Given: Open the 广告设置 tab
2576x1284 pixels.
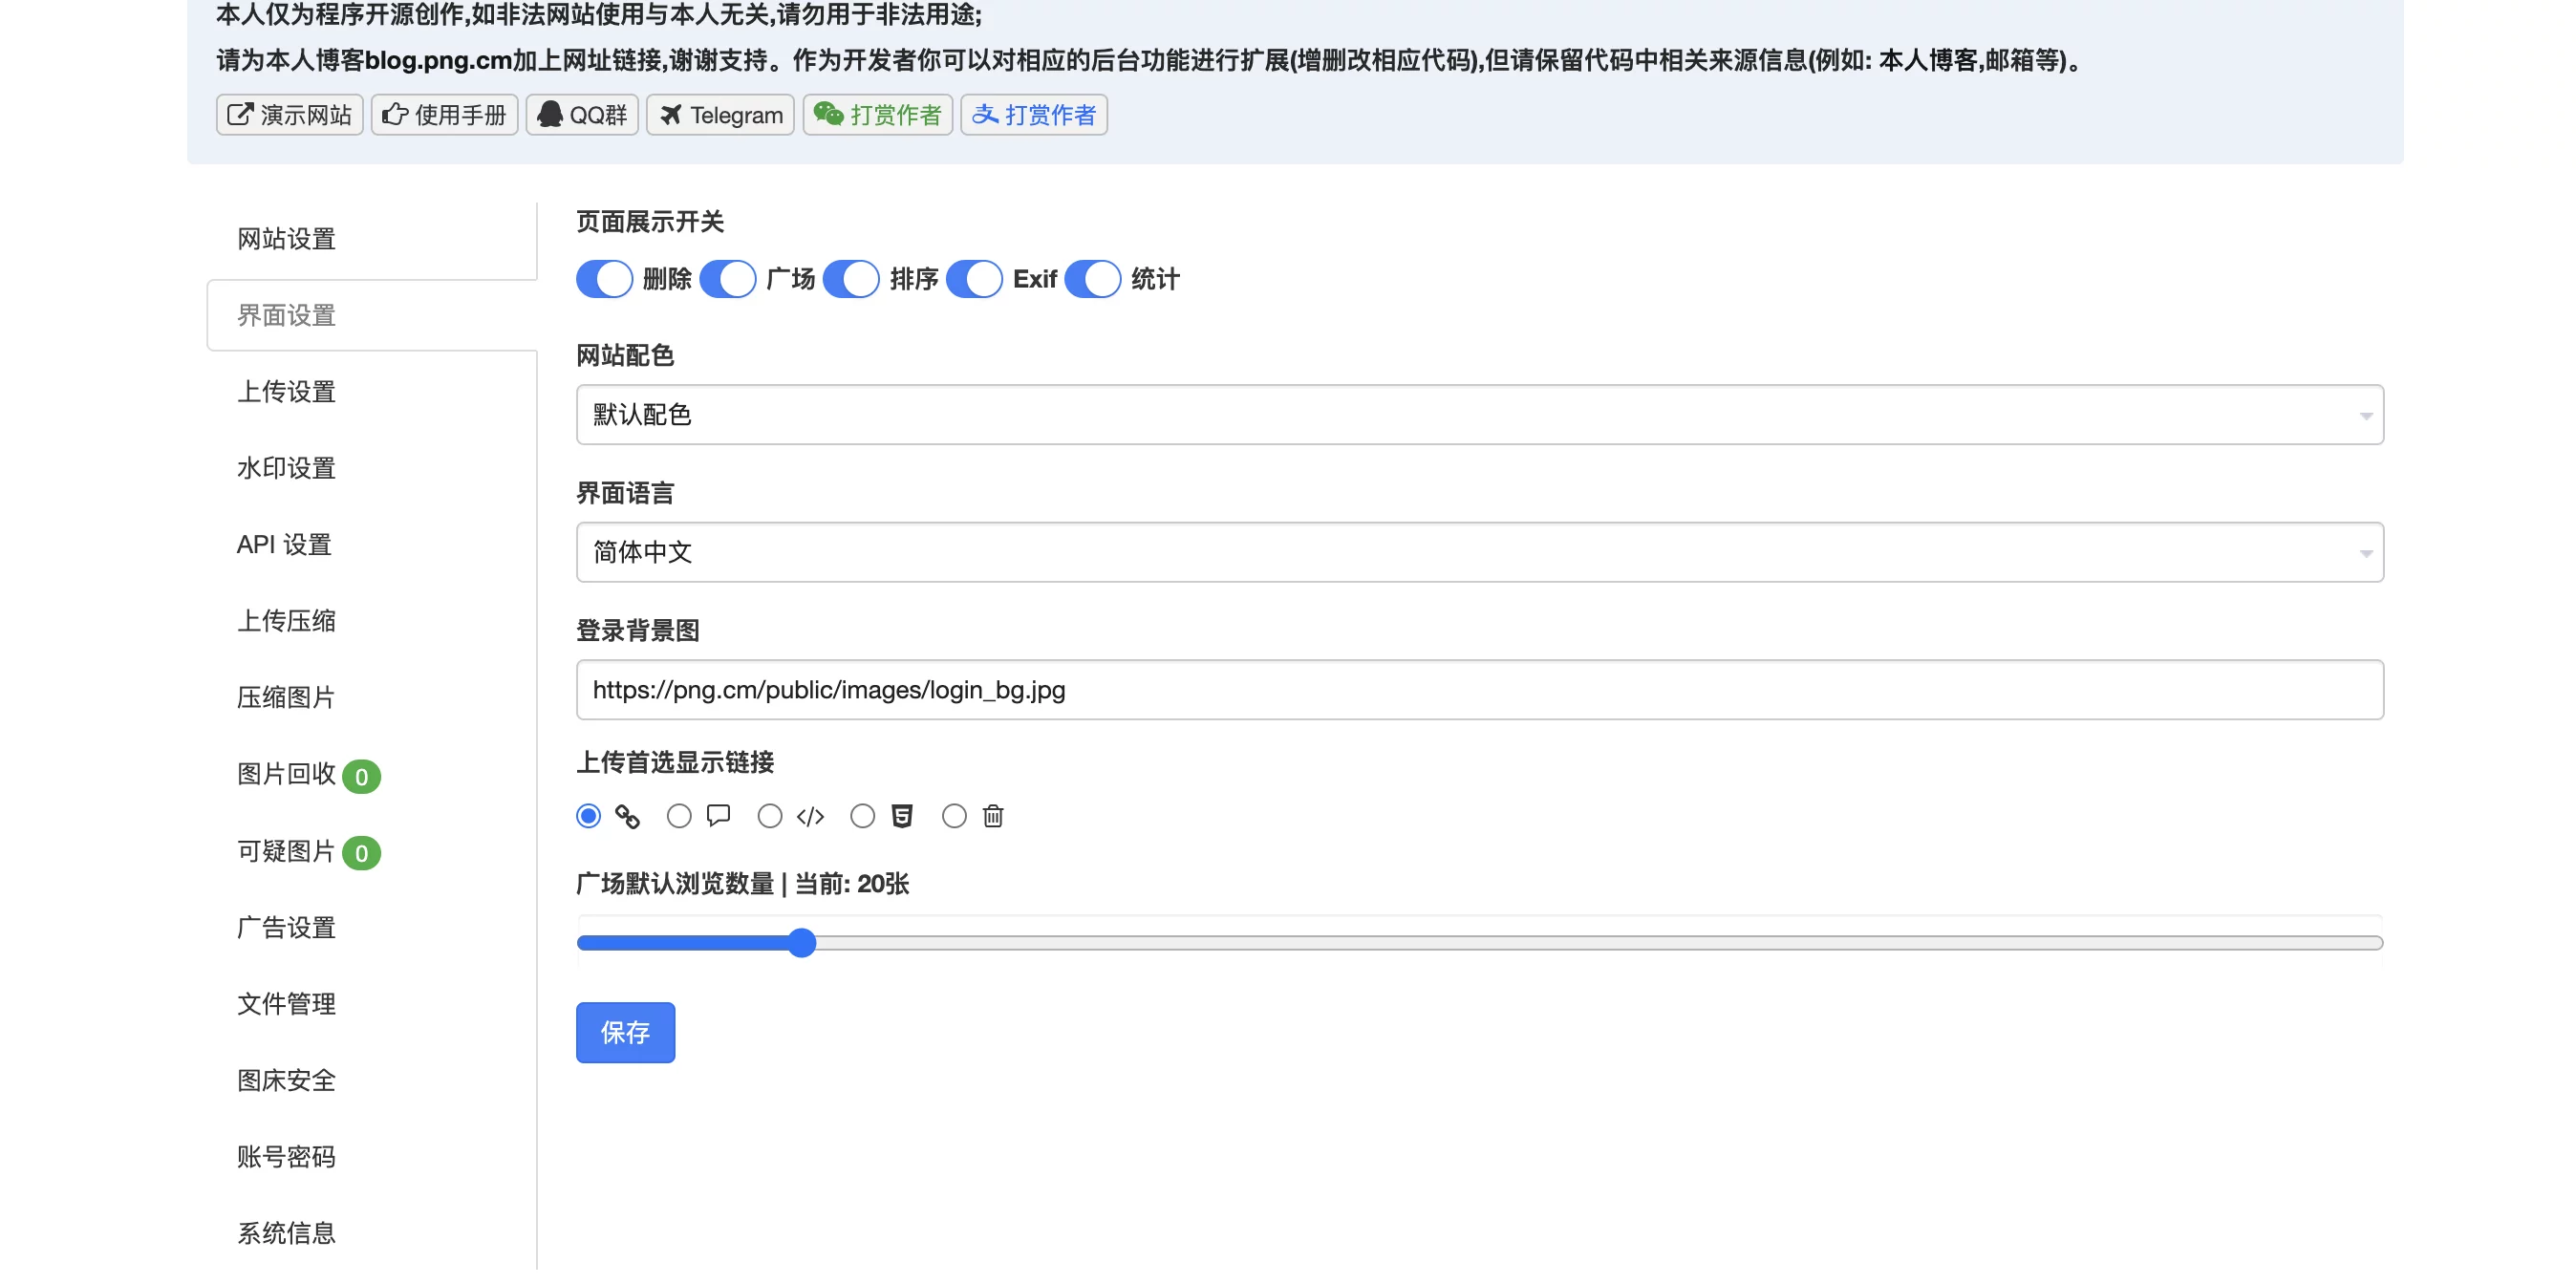Looking at the screenshot, I should (x=372, y=928).
